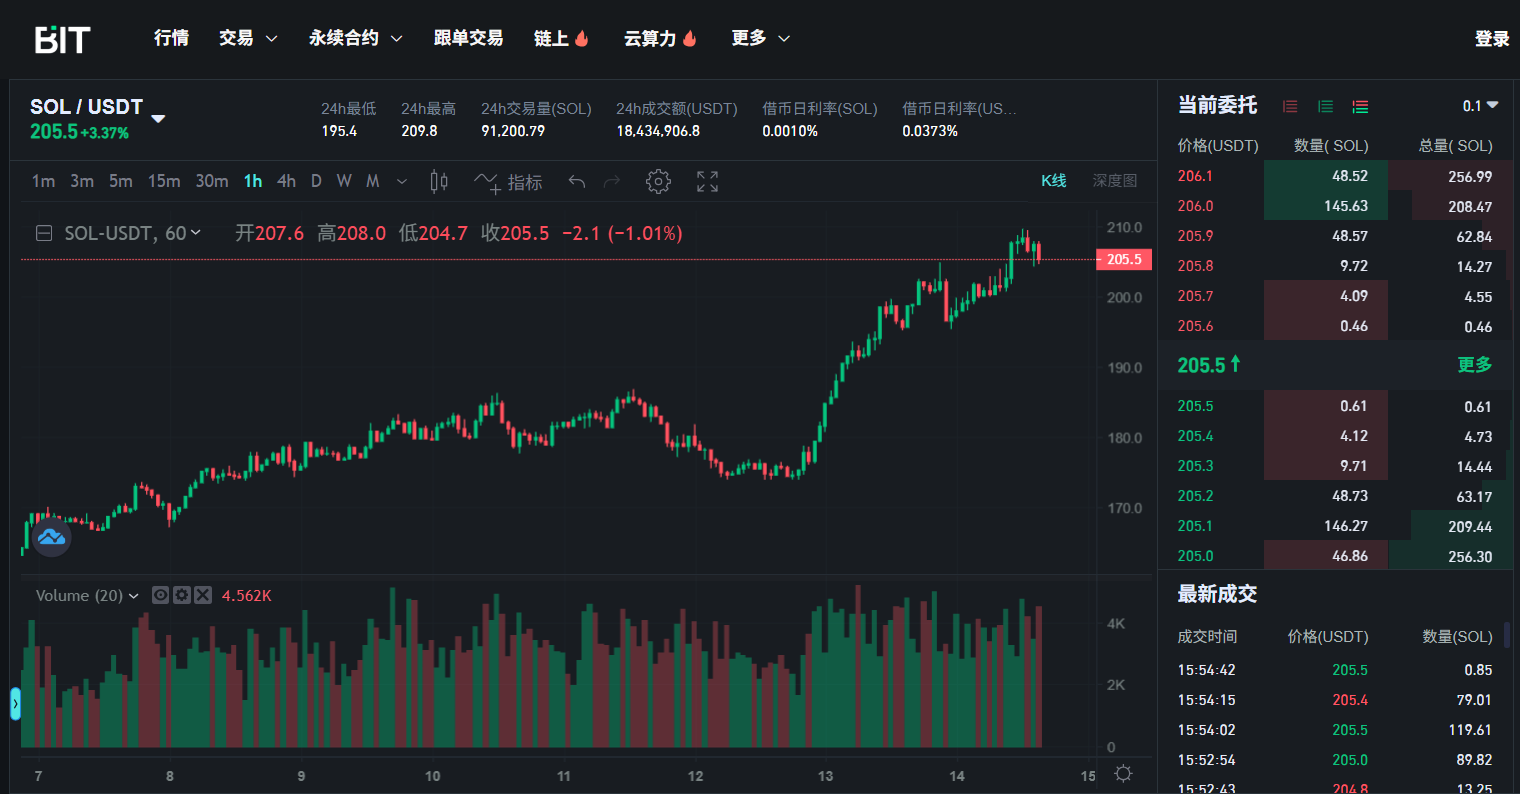Switch to the 深度图 tab
Screen dimensions: 1520x794
[x=1114, y=180]
